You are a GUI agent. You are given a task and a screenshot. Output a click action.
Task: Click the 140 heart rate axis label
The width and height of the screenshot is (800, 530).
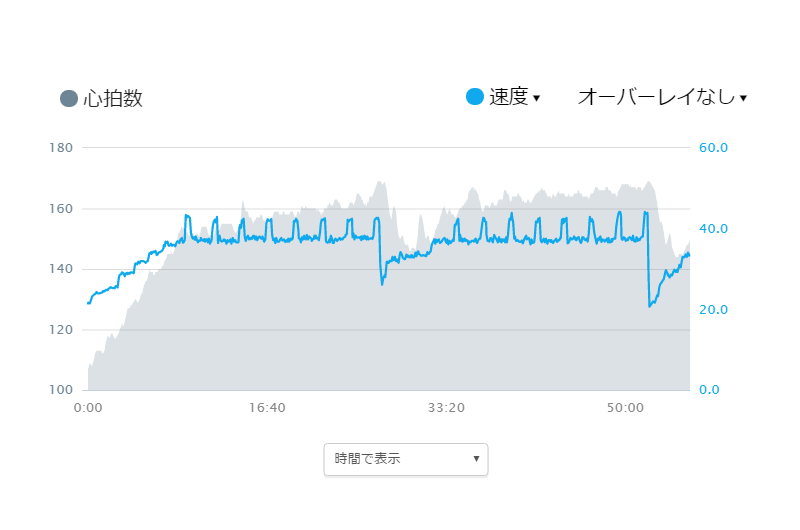click(61, 269)
